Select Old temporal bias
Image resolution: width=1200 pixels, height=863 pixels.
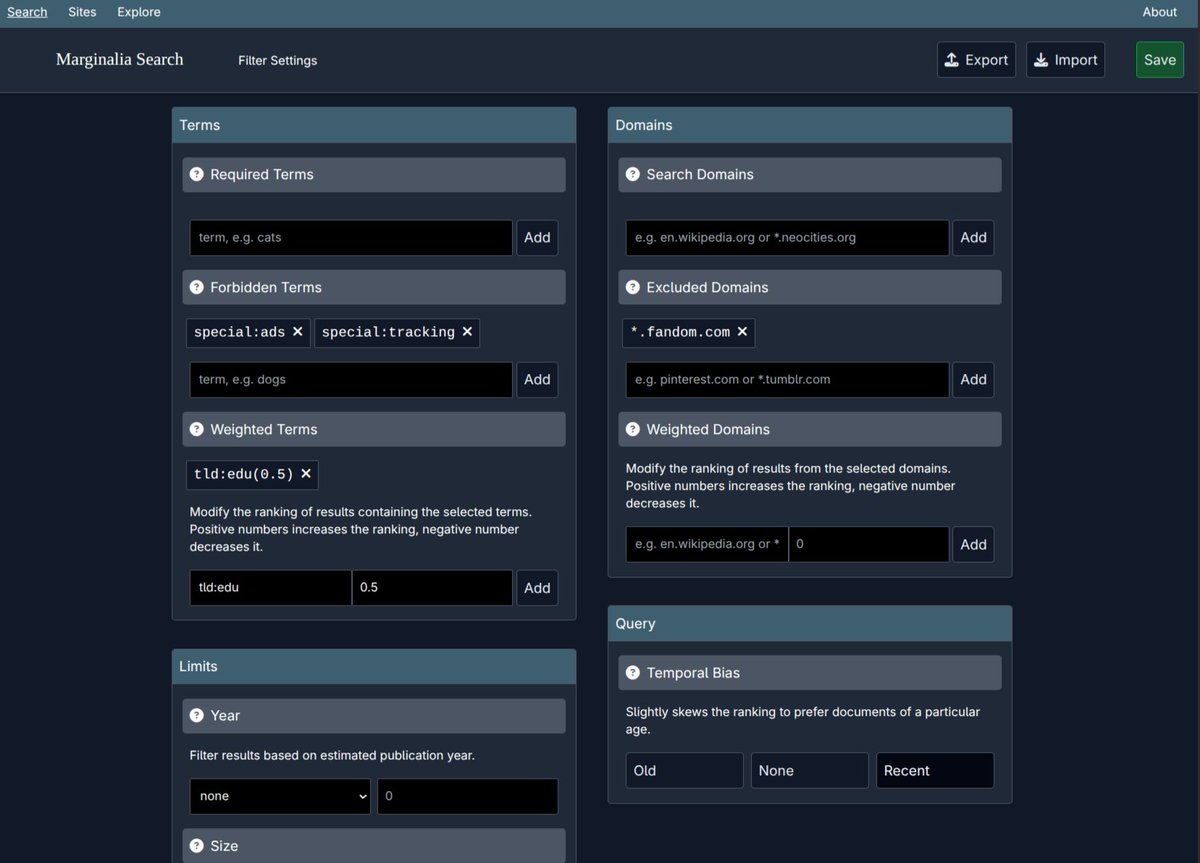685,771
